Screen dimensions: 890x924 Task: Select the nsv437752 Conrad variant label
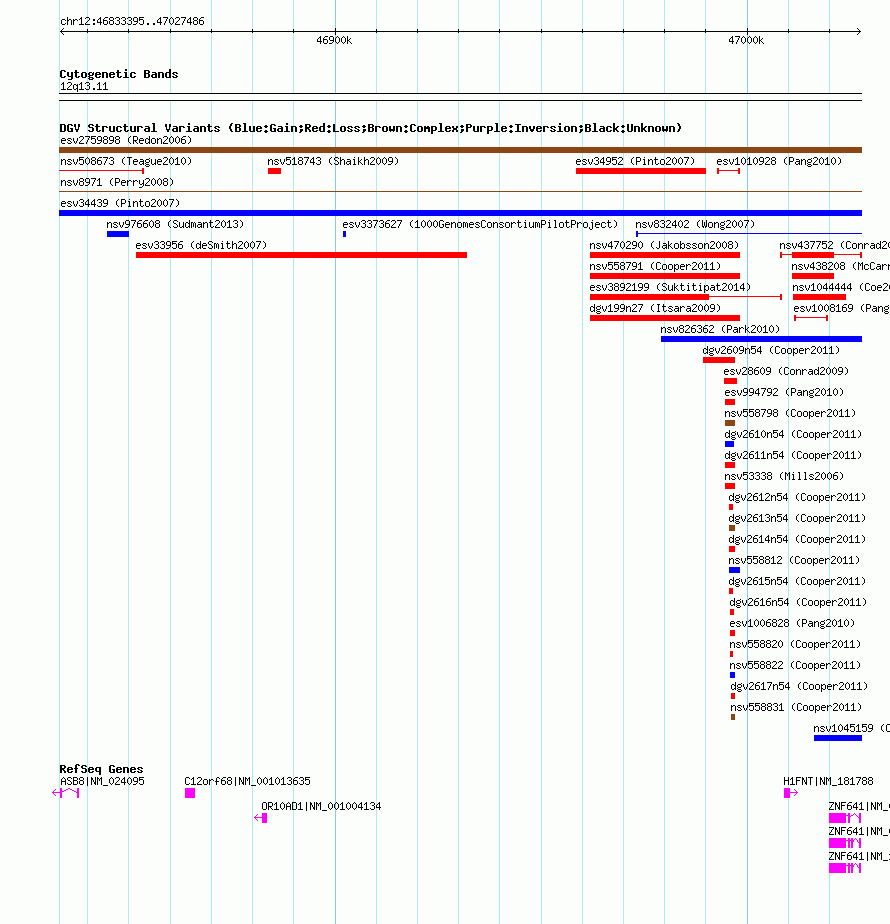(834, 246)
